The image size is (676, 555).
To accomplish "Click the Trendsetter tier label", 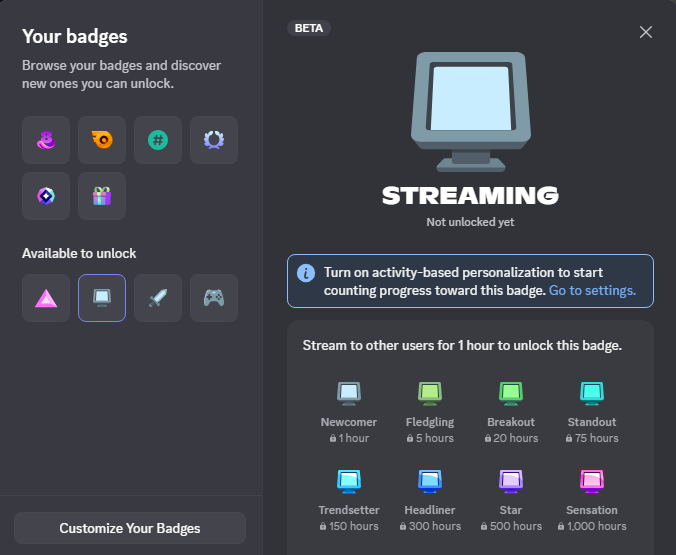I will tap(349, 510).
